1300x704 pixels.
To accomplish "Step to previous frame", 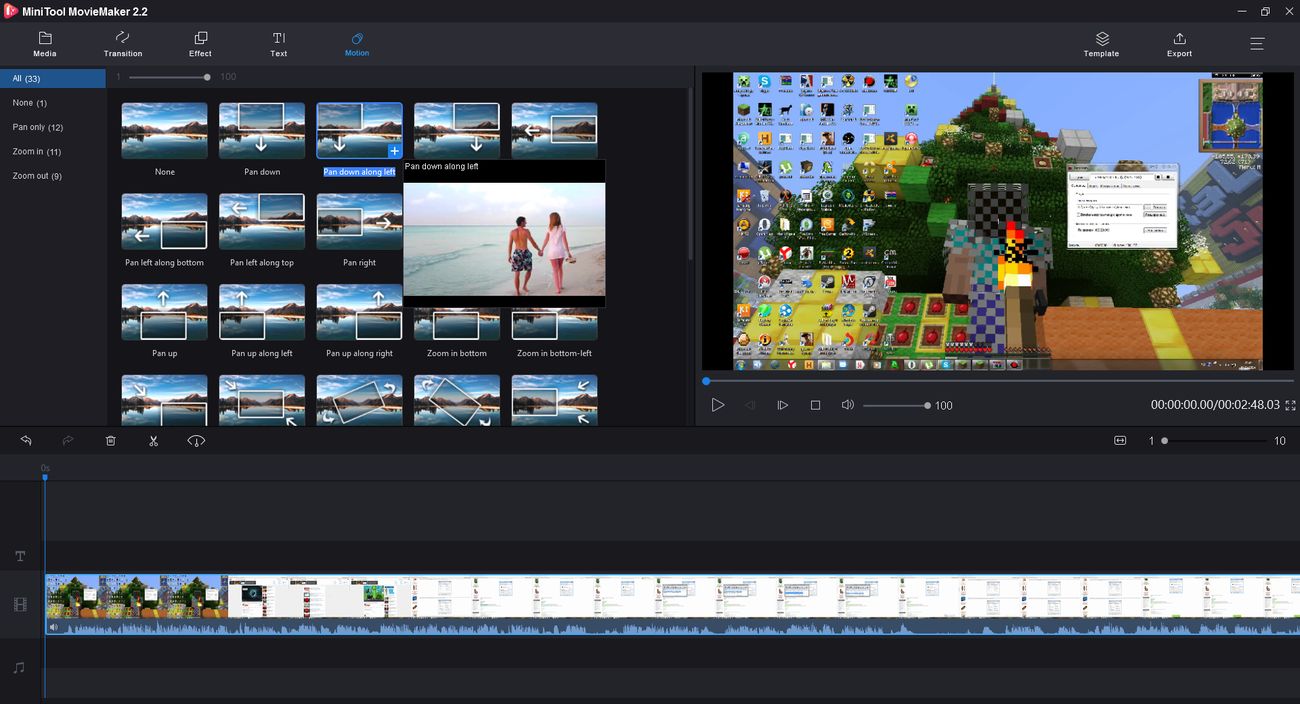I will click(x=750, y=405).
